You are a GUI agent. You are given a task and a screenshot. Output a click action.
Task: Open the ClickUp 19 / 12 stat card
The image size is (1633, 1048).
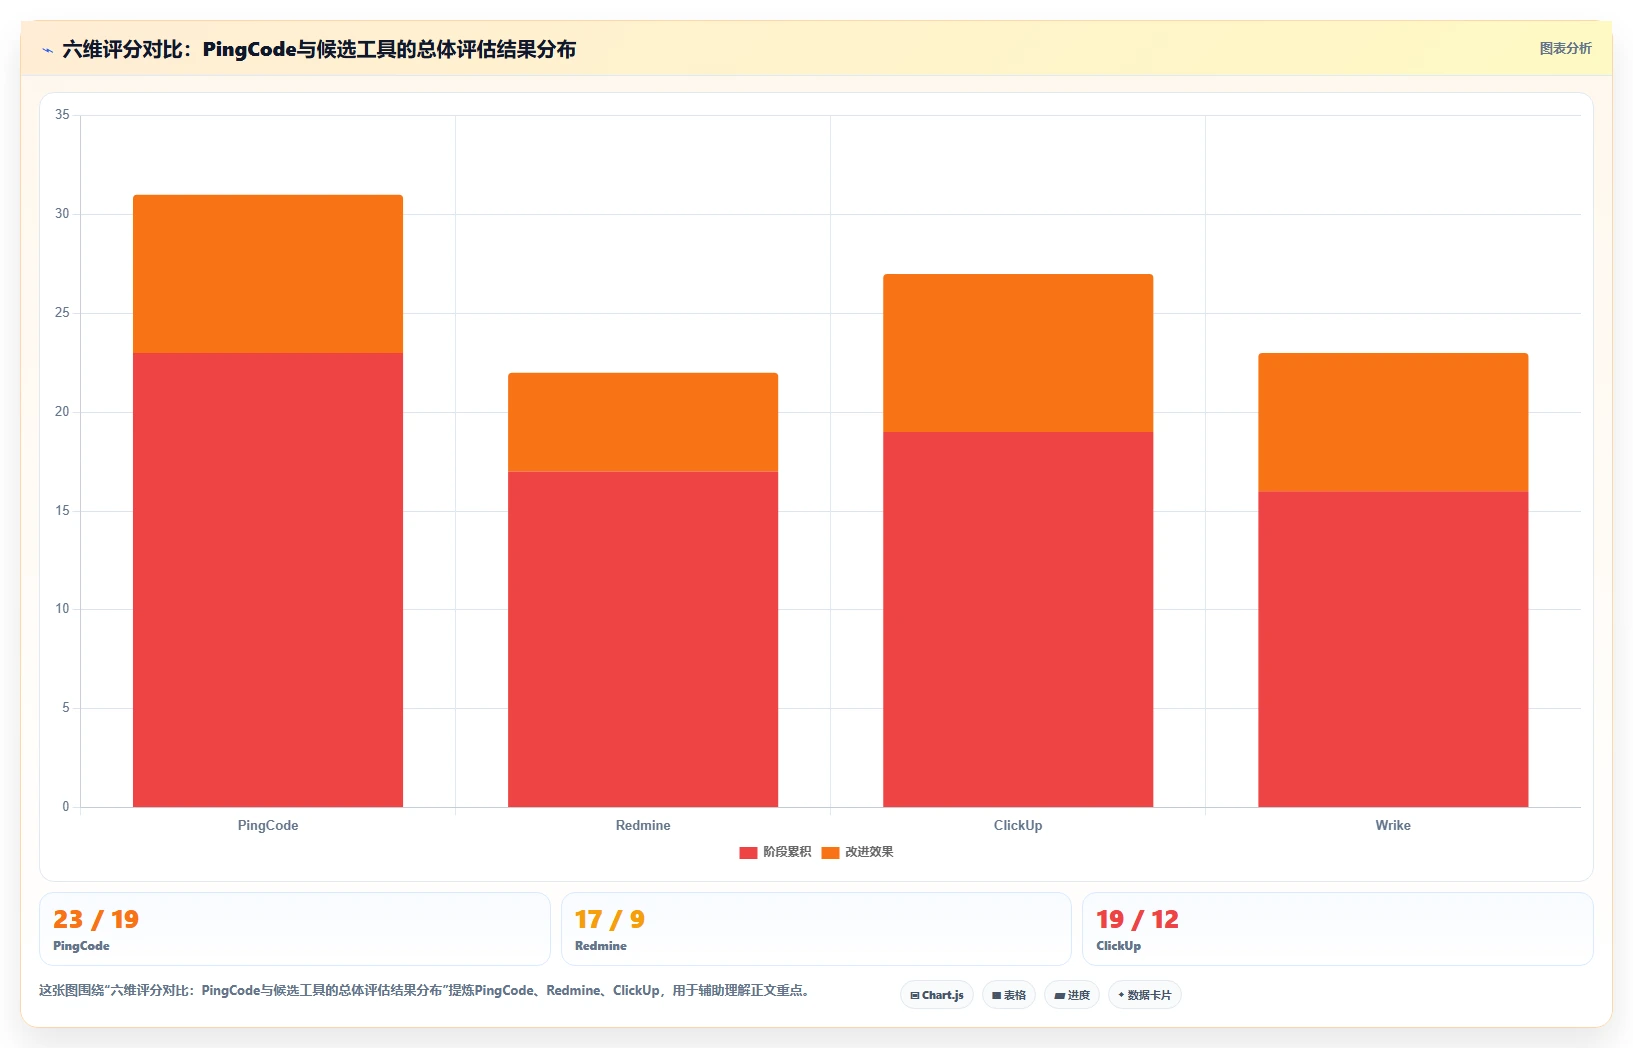[1338, 929]
